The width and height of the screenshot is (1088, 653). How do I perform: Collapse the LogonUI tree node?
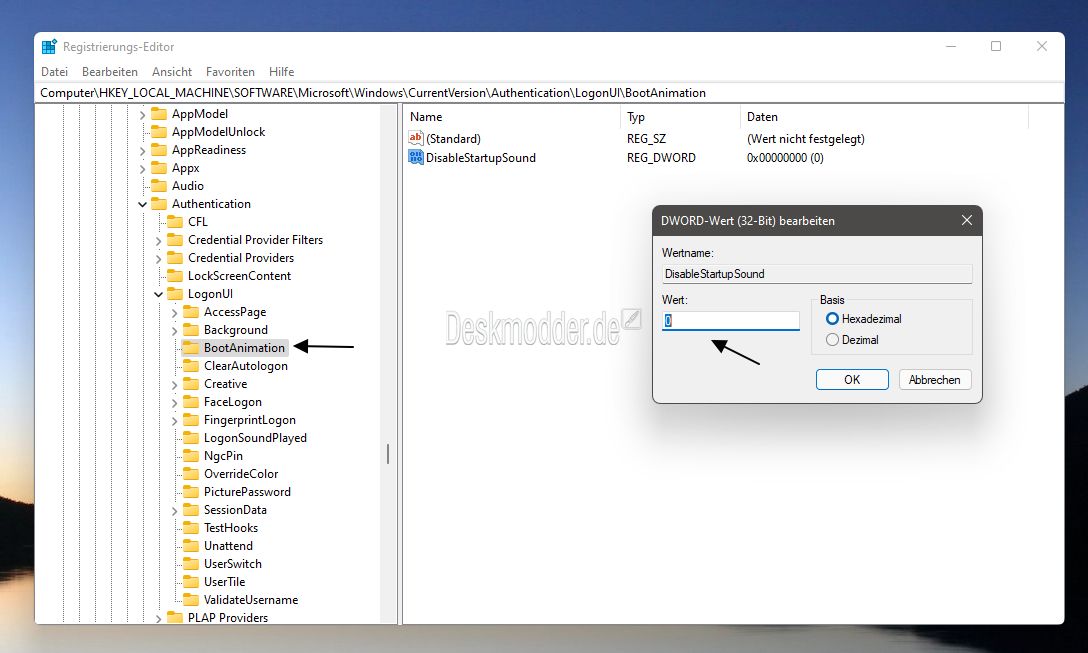tap(159, 294)
